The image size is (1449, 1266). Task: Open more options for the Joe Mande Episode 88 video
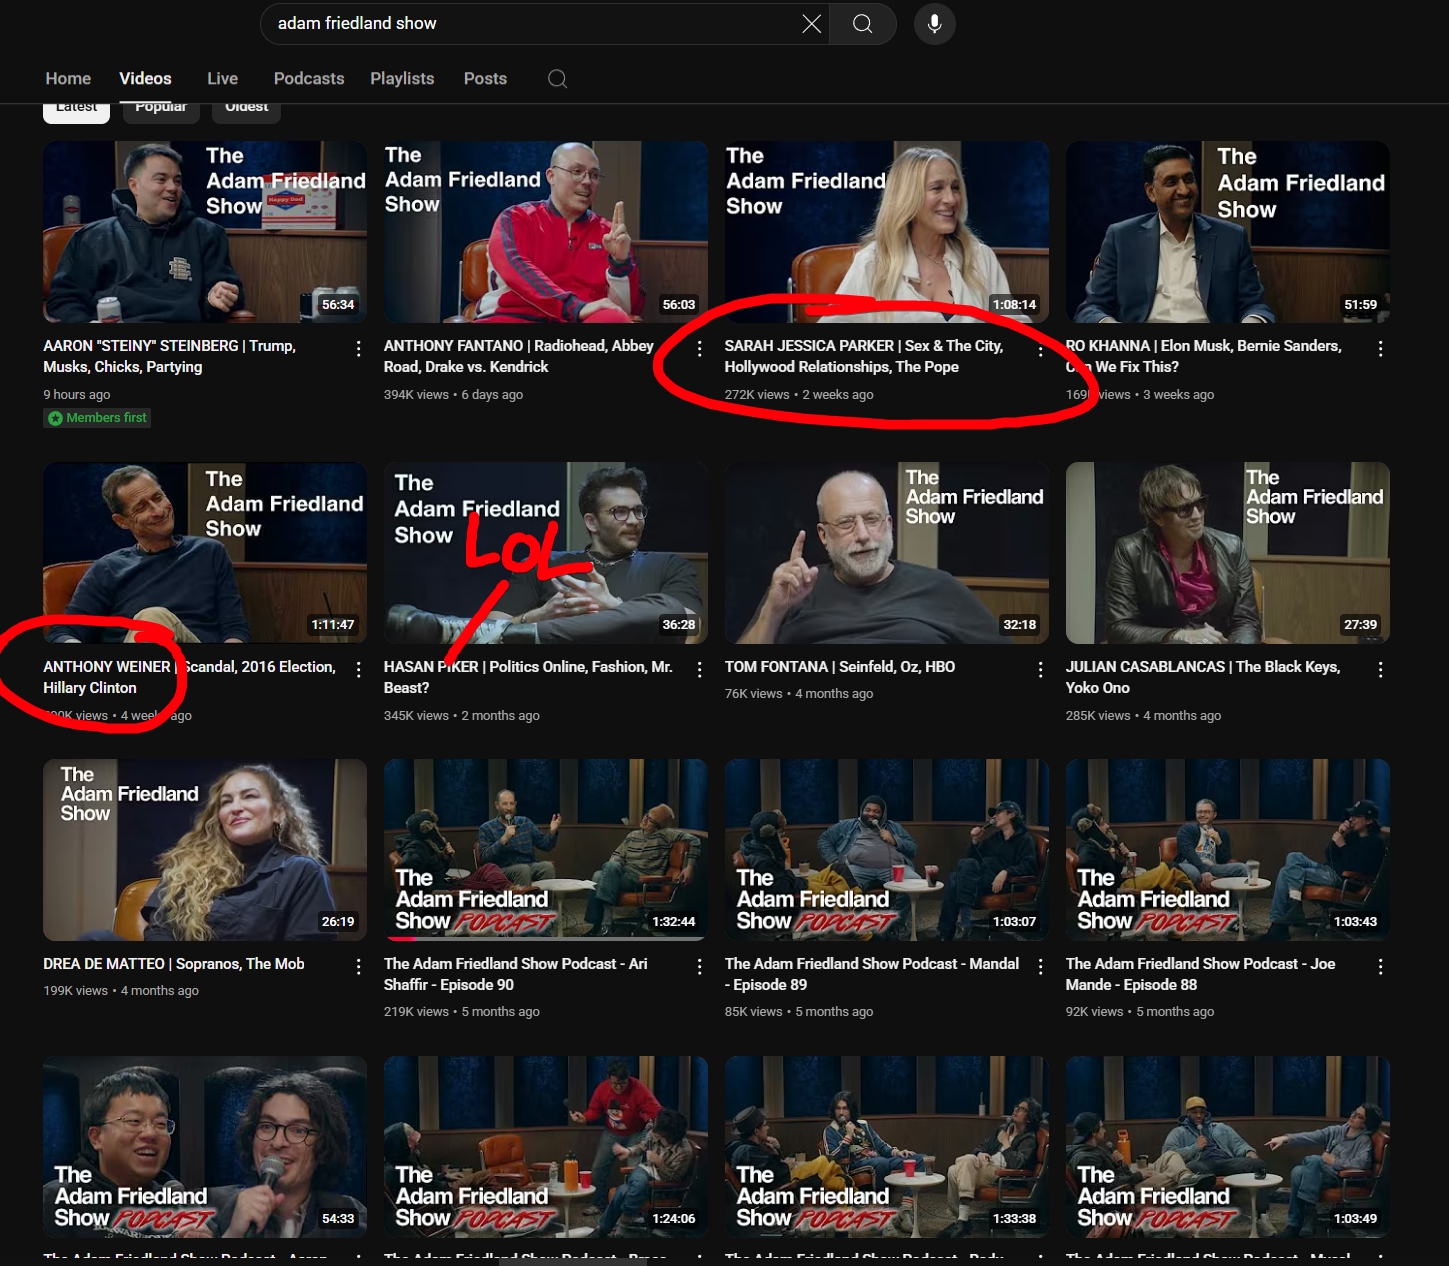[x=1380, y=966]
